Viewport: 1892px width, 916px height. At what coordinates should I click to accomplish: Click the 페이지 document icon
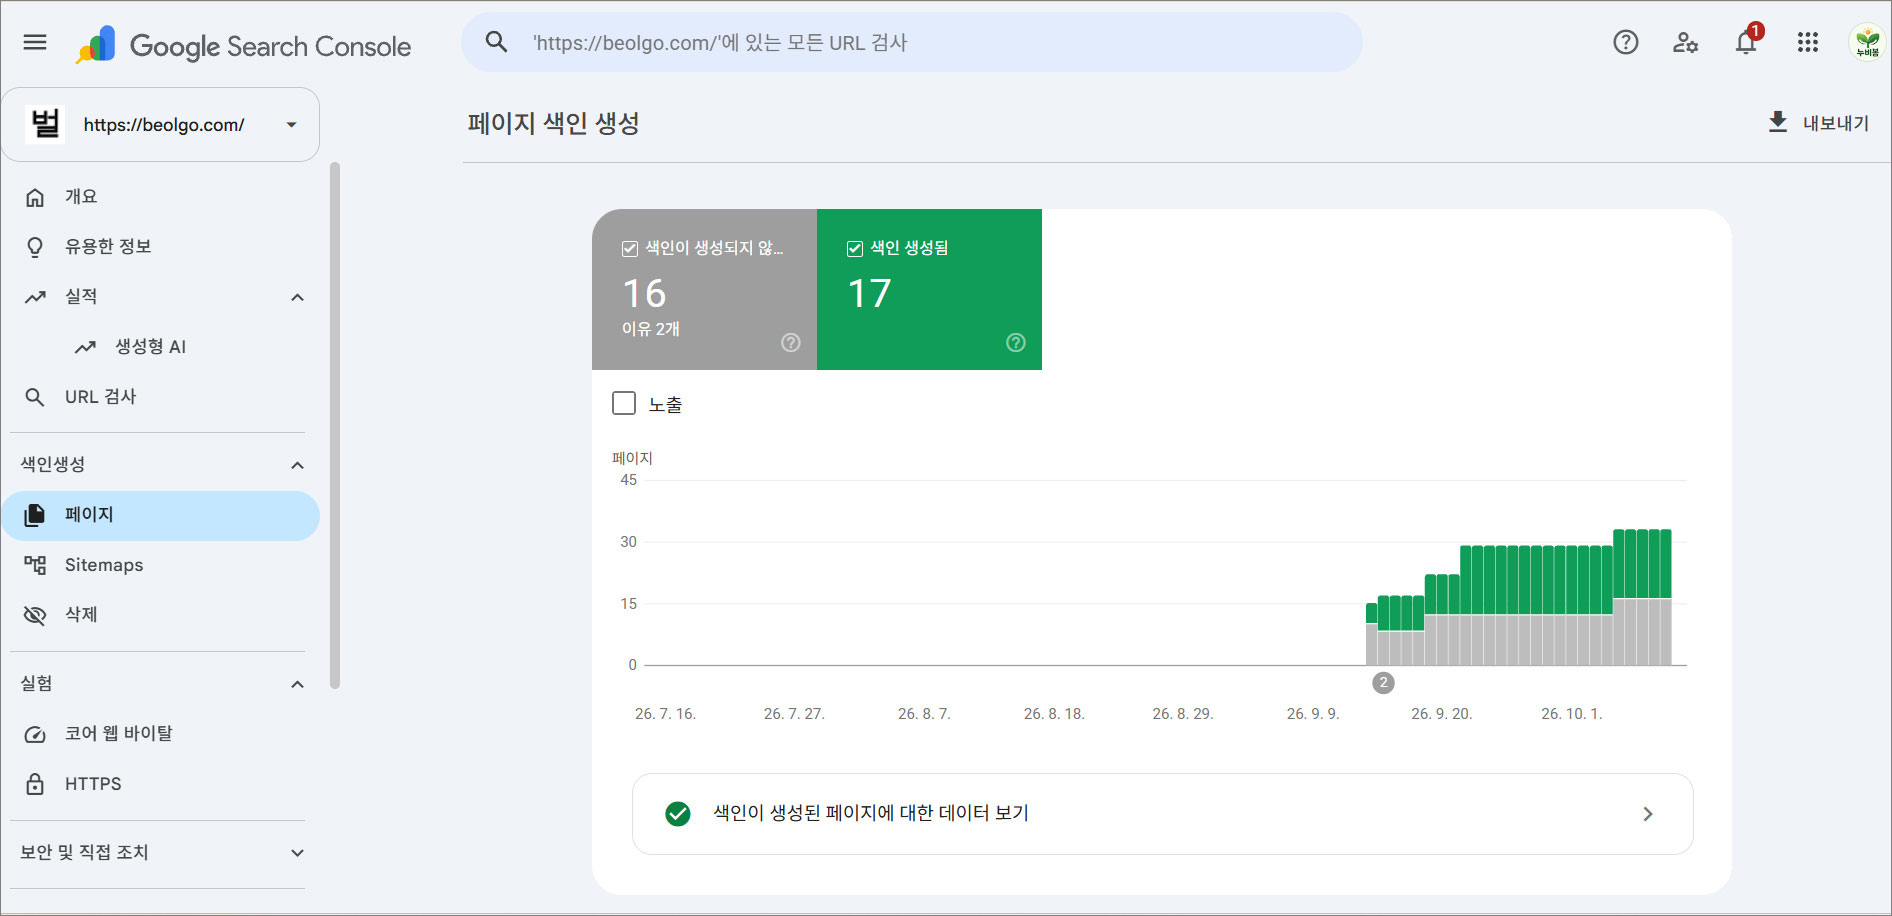(35, 515)
